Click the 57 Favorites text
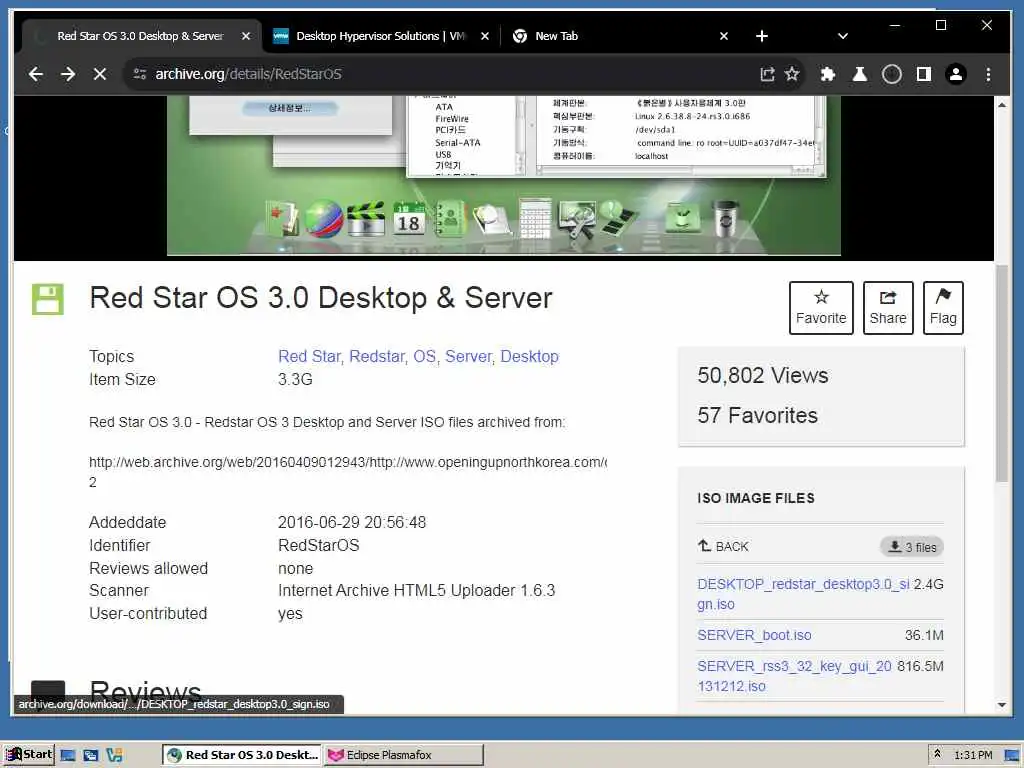This screenshot has height=768, width=1024. click(758, 415)
